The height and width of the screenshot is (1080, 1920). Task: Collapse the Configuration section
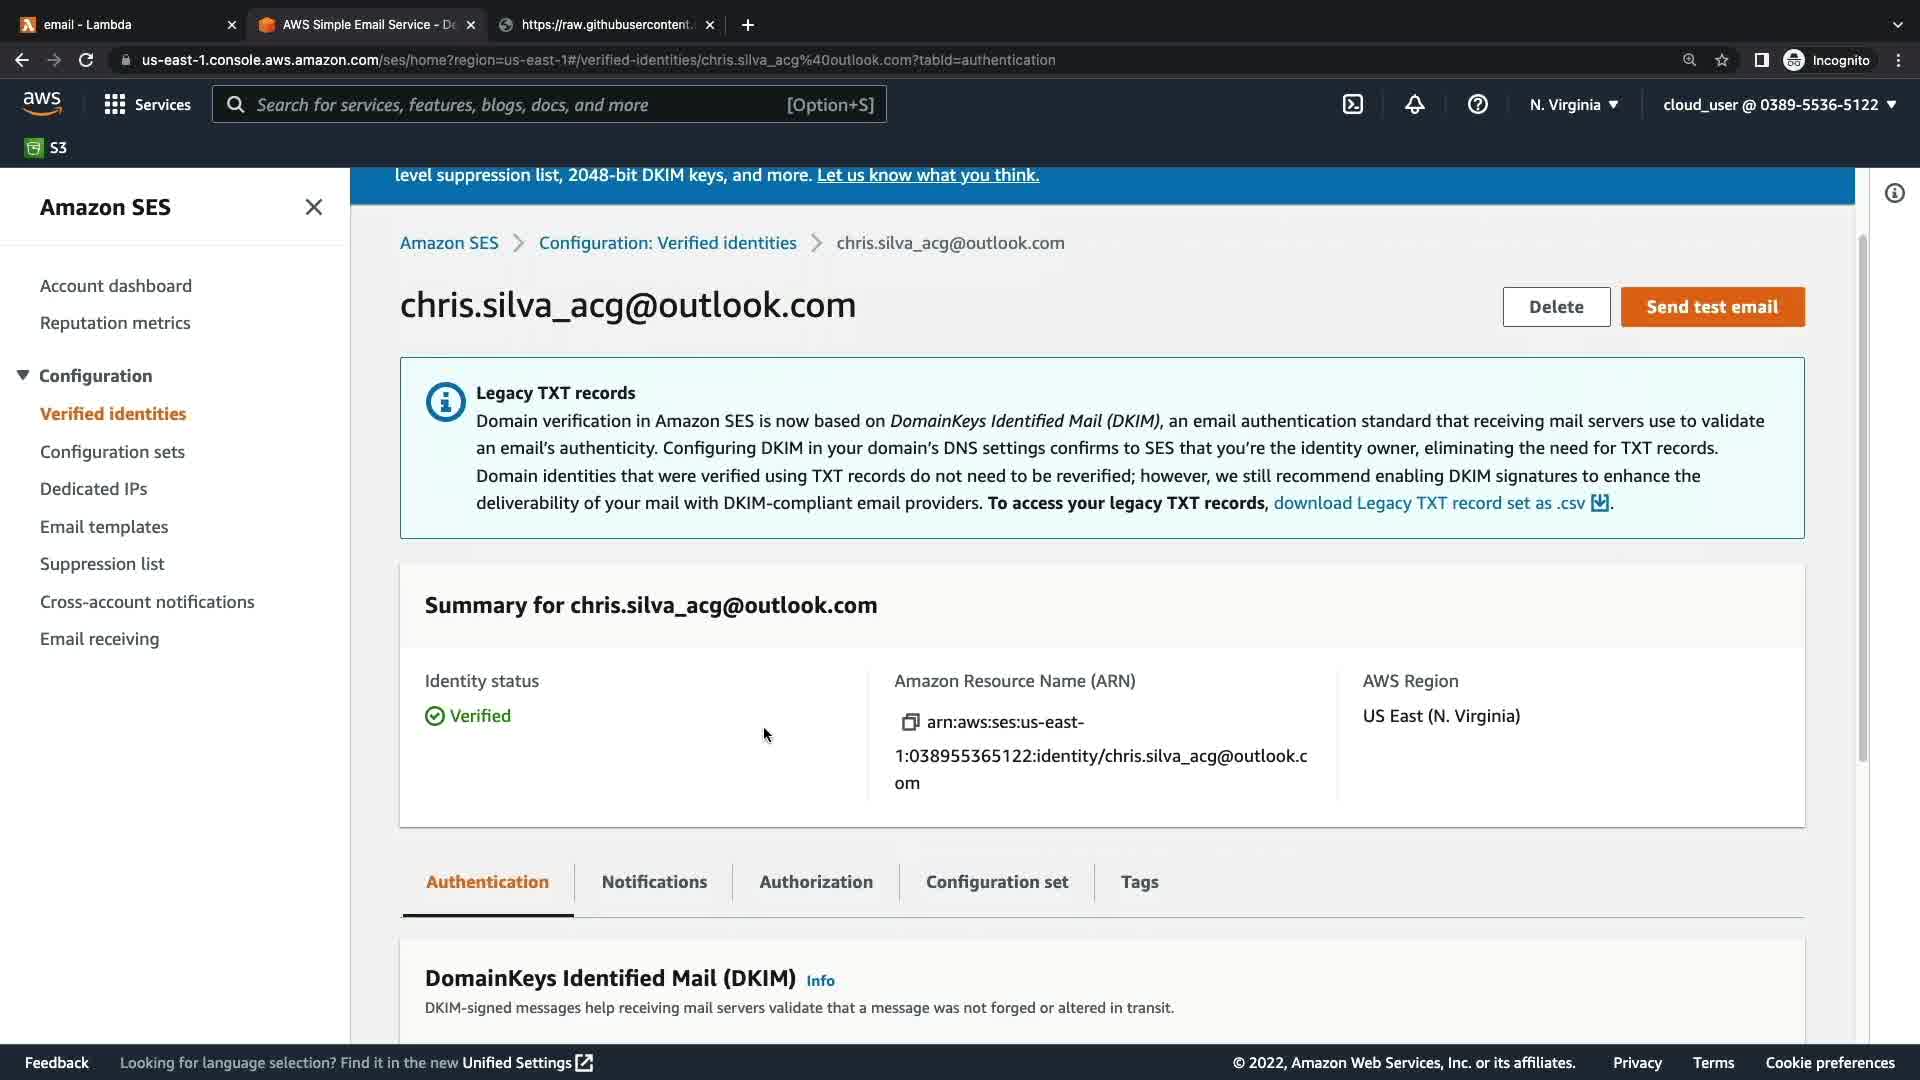pos(23,376)
